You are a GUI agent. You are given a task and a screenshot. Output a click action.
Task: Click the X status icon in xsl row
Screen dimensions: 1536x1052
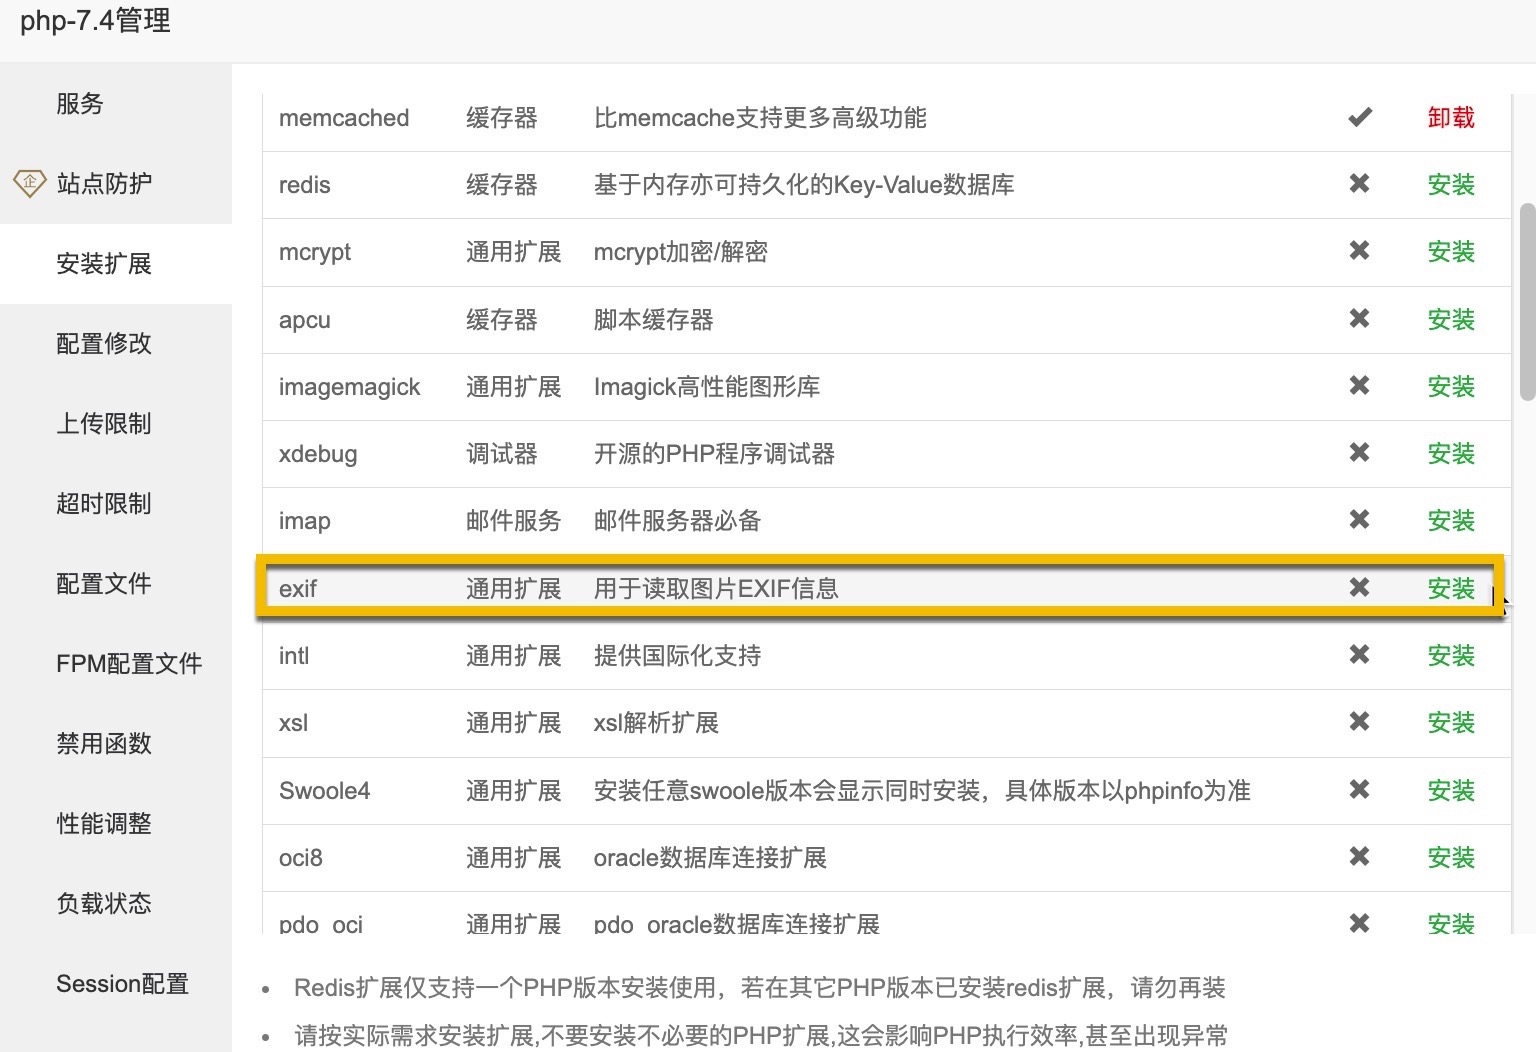click(x=1359, y=722)
